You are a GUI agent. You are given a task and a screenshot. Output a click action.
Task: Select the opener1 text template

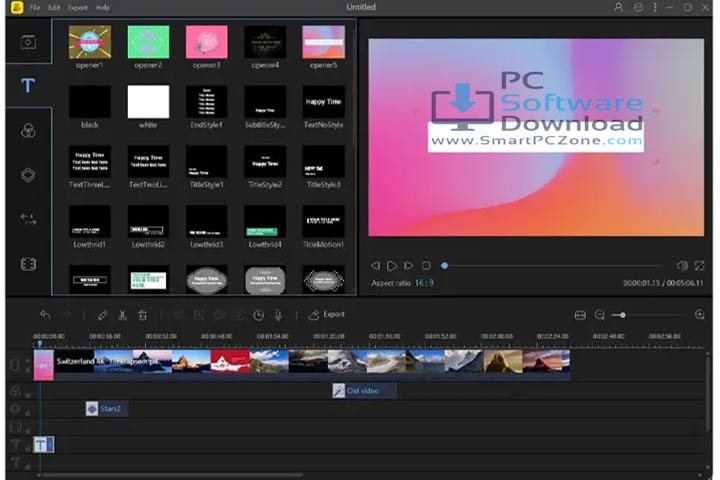90,42
